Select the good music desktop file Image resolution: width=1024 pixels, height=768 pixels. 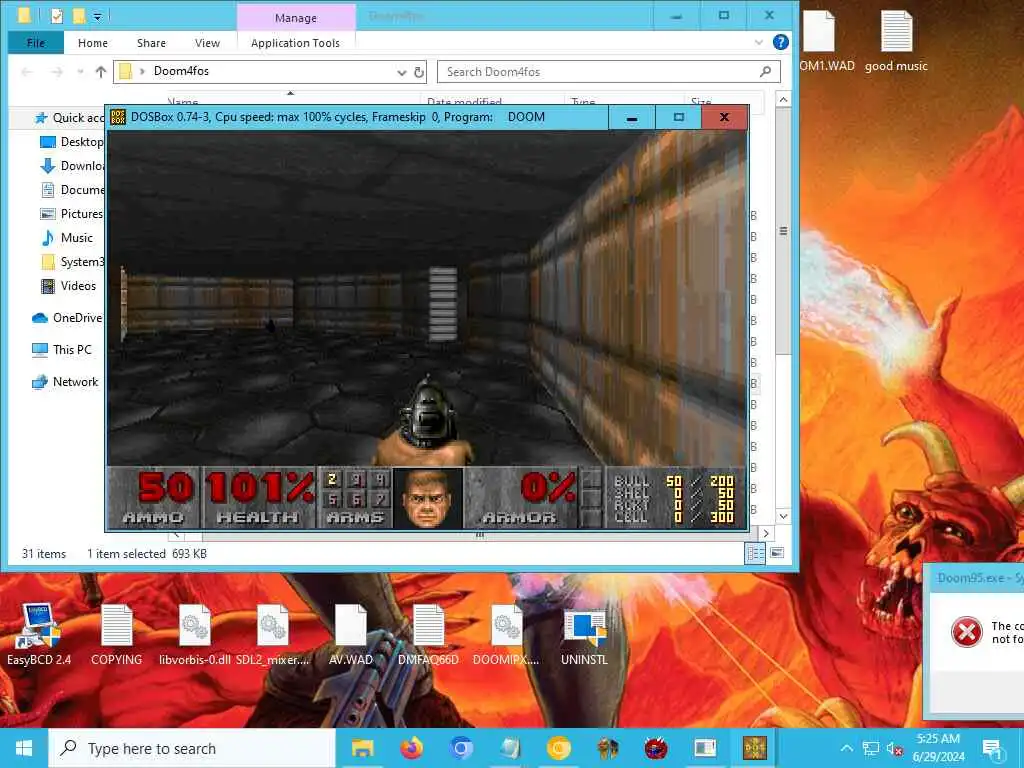click(x=896, y=40)
